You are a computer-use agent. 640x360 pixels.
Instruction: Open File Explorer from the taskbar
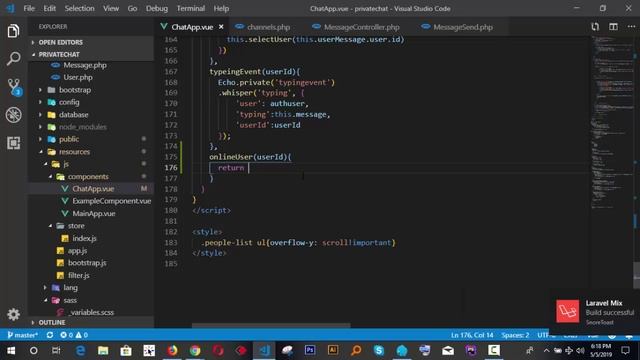pos(103,351)
